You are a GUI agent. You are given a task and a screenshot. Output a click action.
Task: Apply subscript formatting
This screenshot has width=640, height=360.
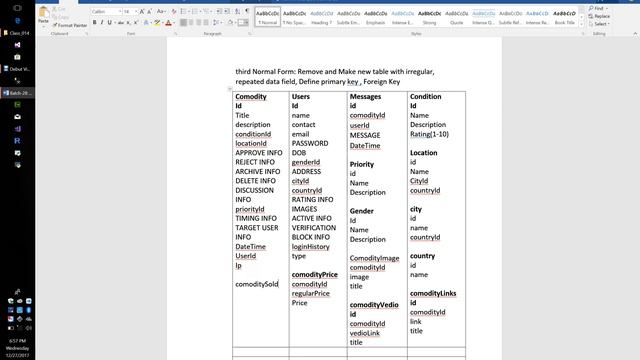[x=129, y=23]
